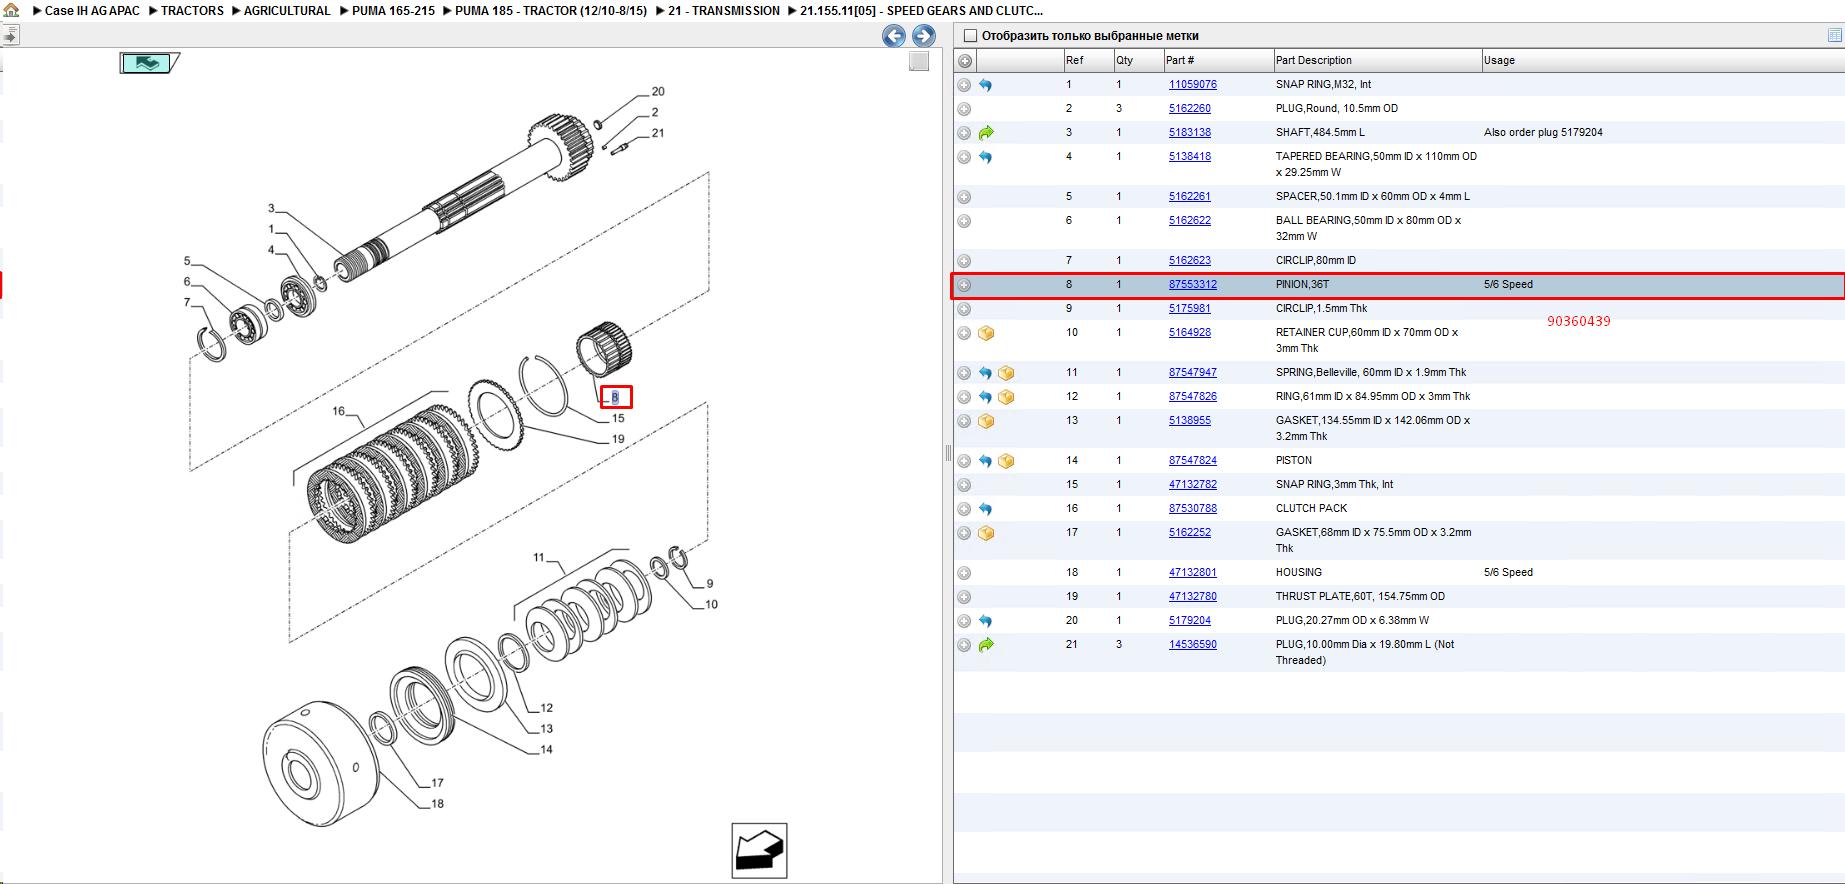Open the TRACTORS breadcrumb
The height and width of the screenshot is (884, 1845).
click(x=192, y=11)
